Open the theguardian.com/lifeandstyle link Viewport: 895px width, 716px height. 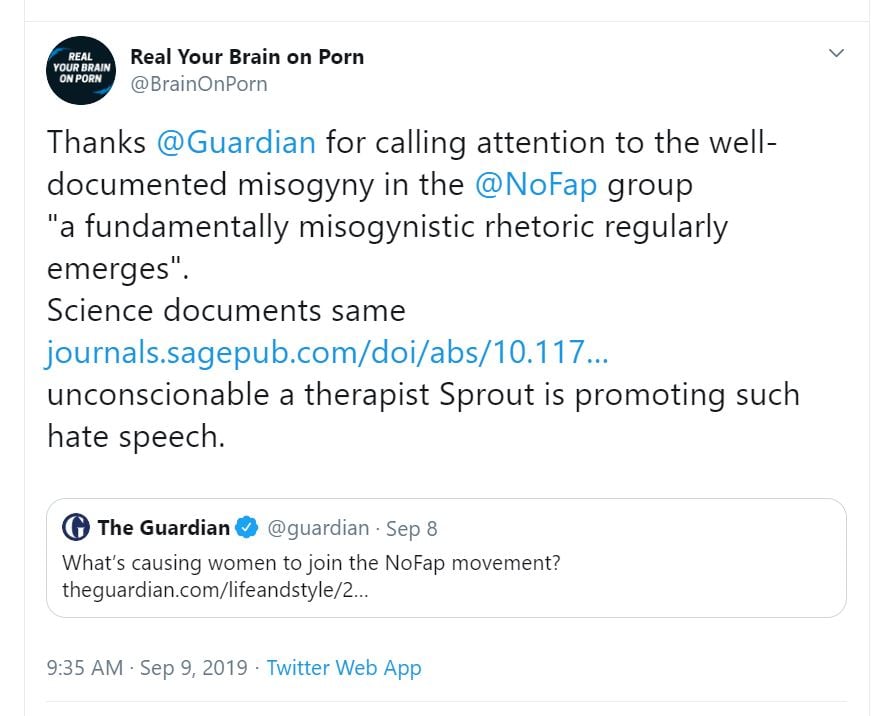(216, 589)
